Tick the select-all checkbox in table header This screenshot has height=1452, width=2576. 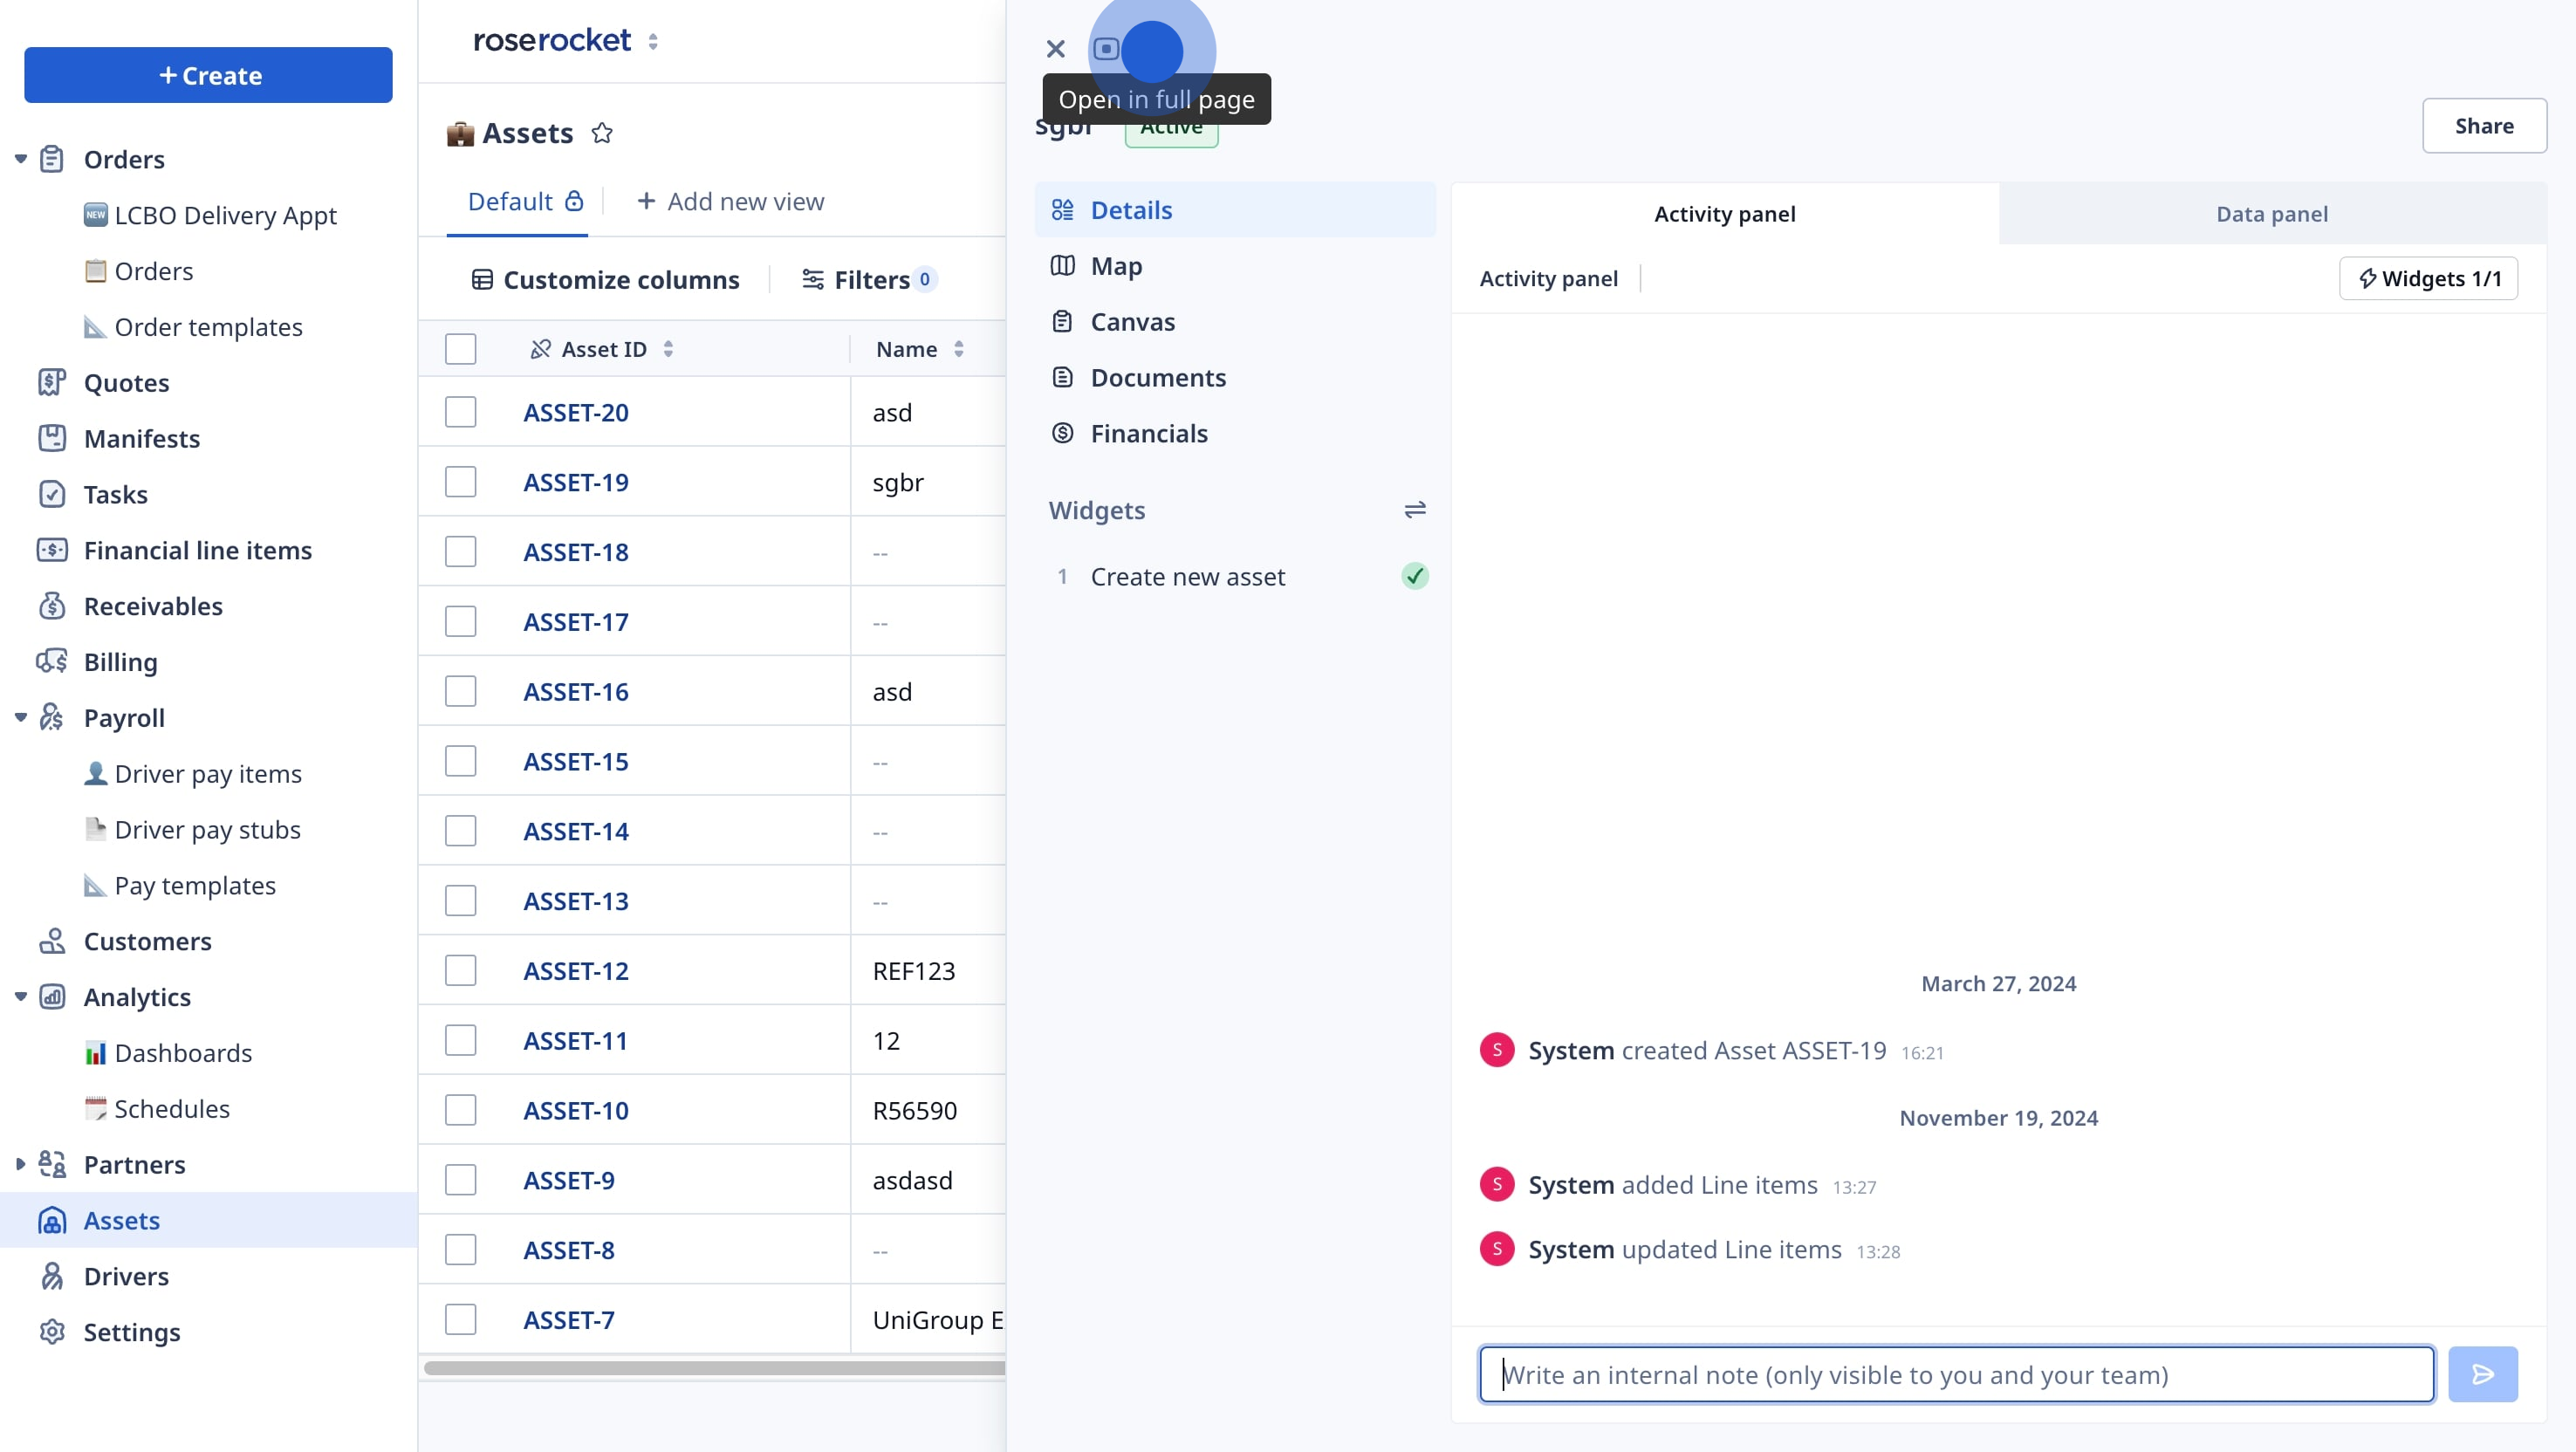tap(460, 349)
